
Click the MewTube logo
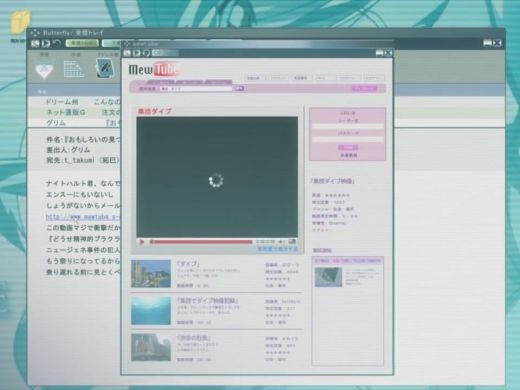tap(154, 69)
